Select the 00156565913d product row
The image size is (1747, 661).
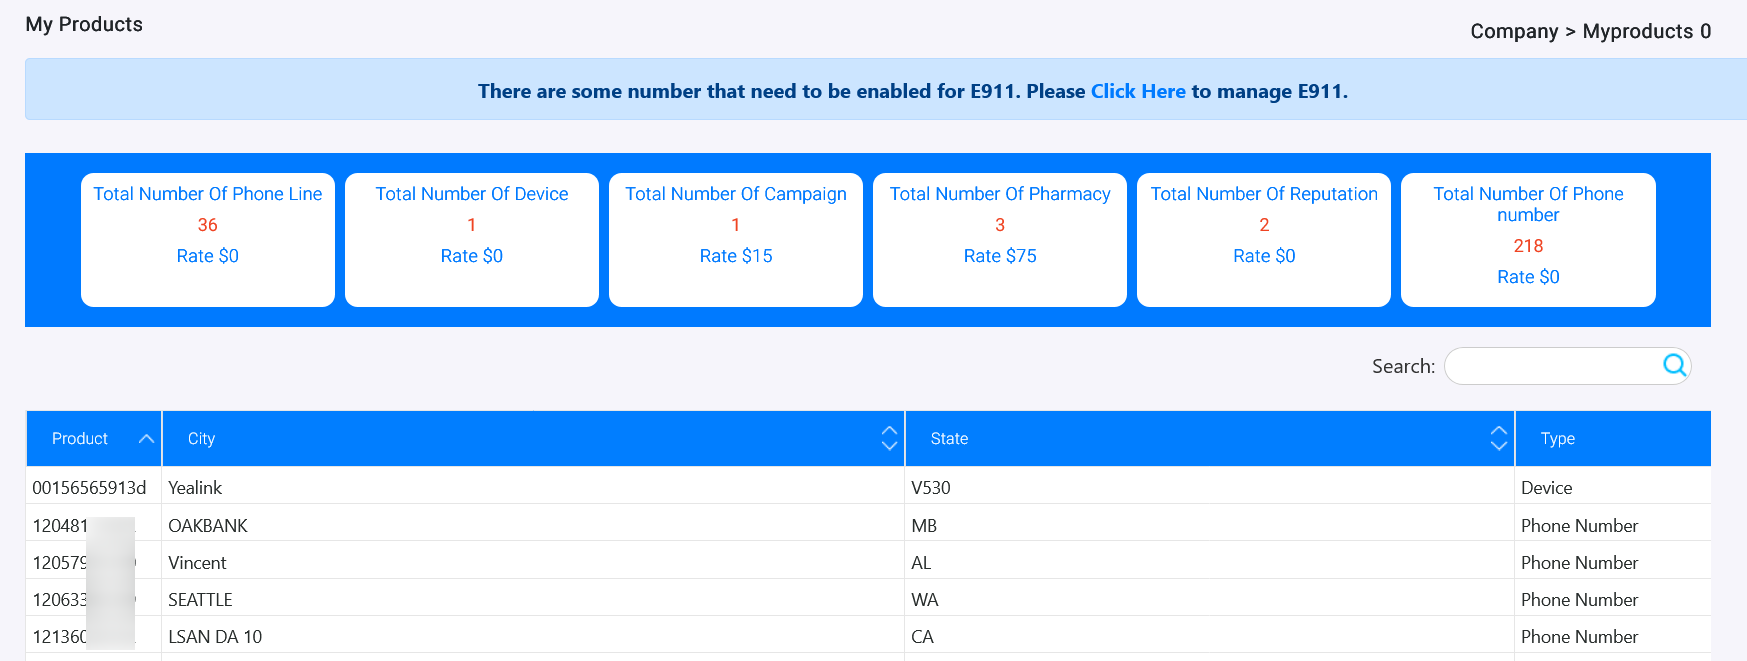click(x=89, y=488)
